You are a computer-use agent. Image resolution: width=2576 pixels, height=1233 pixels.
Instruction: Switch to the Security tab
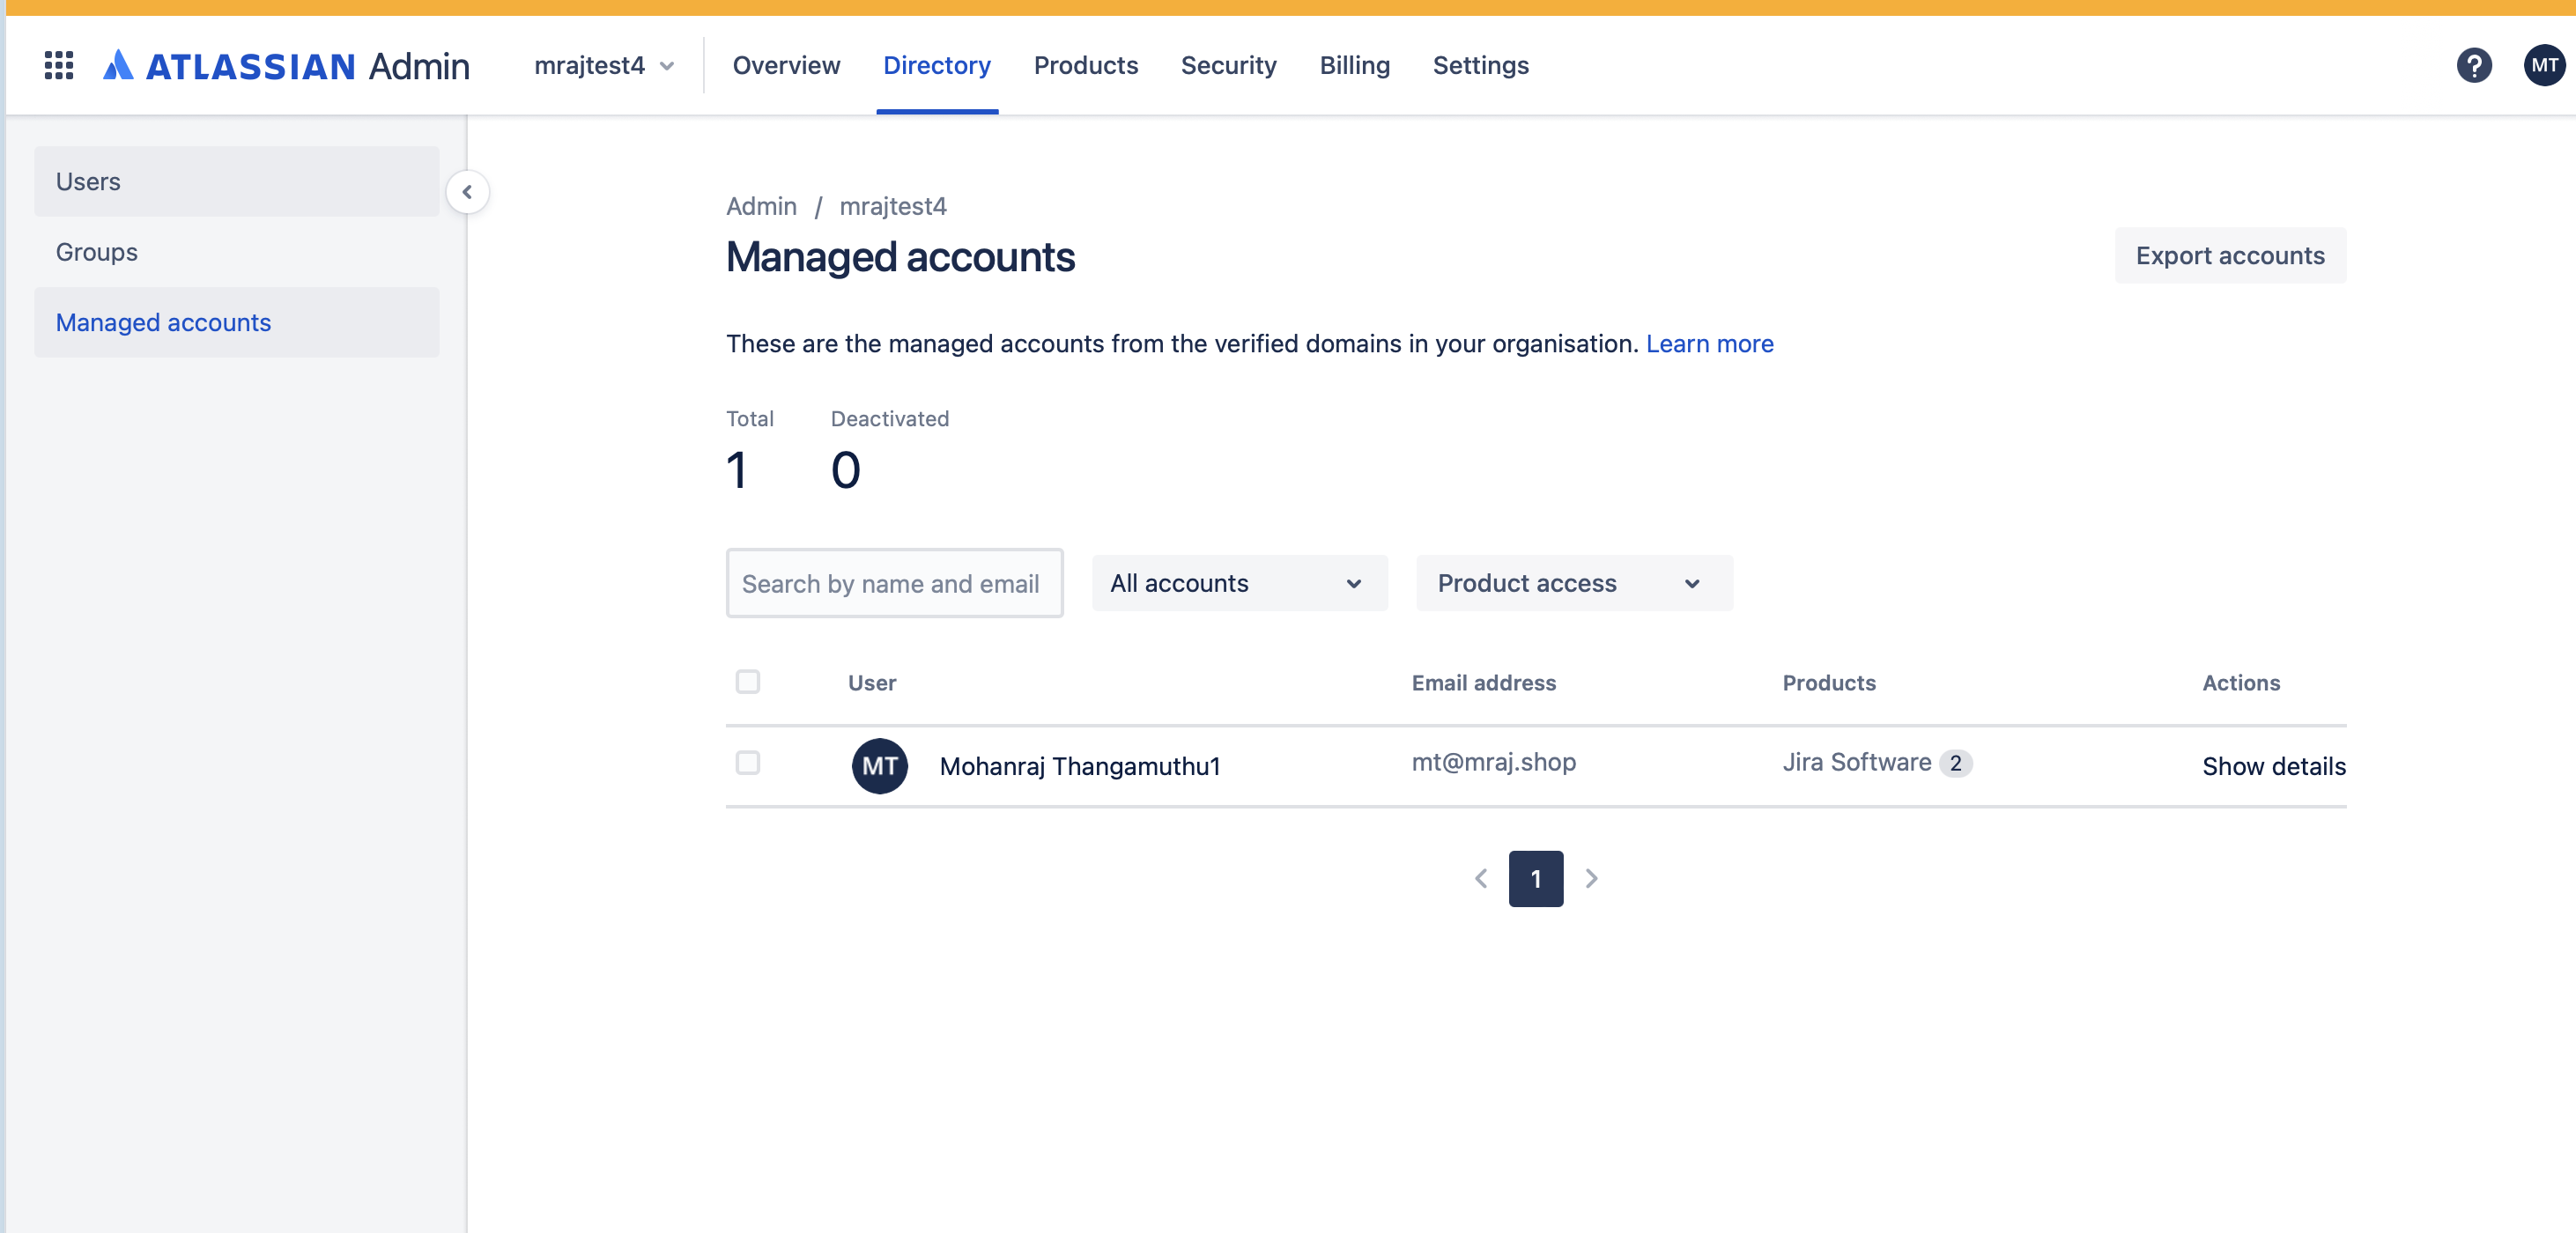tap(1228, 65)
